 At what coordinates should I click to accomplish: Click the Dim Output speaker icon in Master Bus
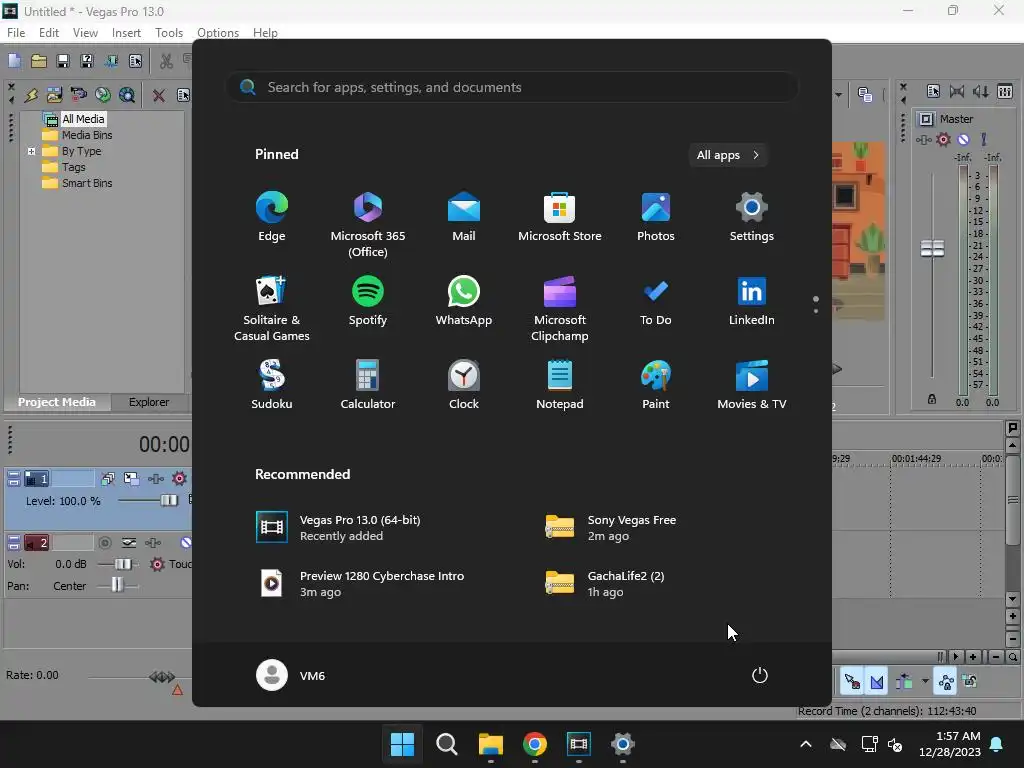(981, 91)
